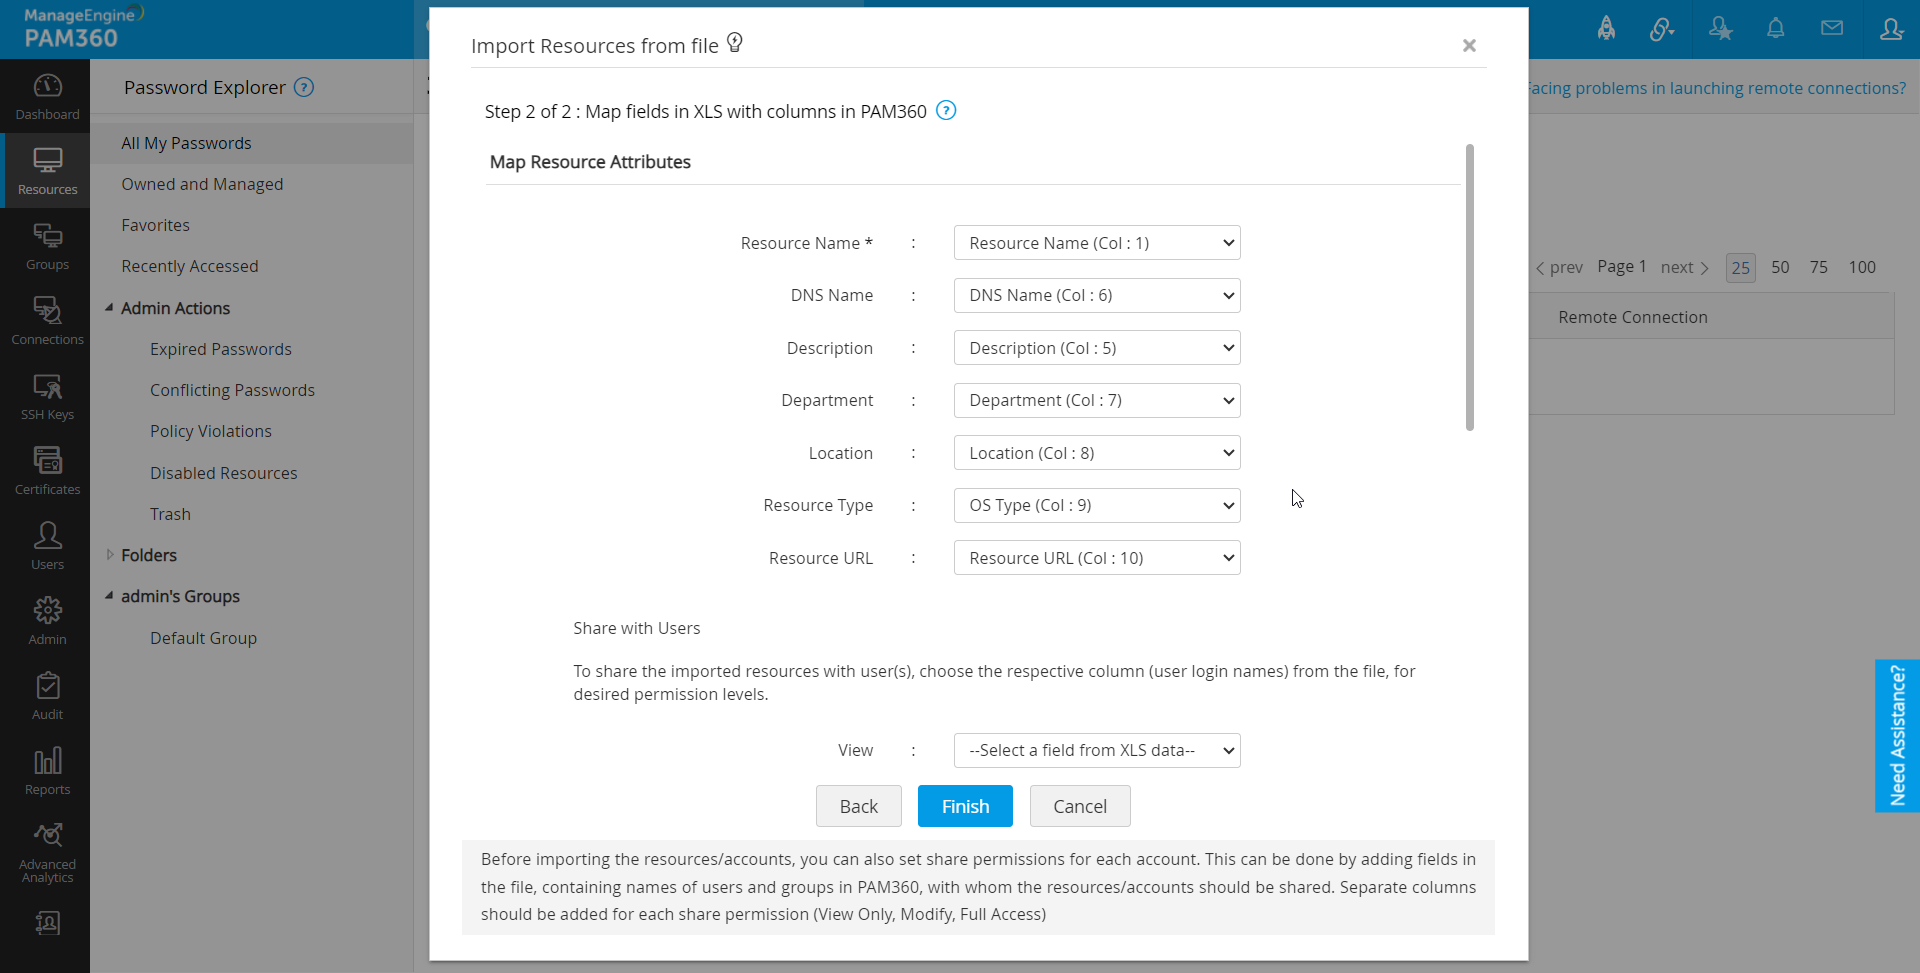Image resolution: width=1920 pixels, height=973 pixels.
Task: Click the dialog's vertical scrollbar
Action: click(x=1469, y=288)
